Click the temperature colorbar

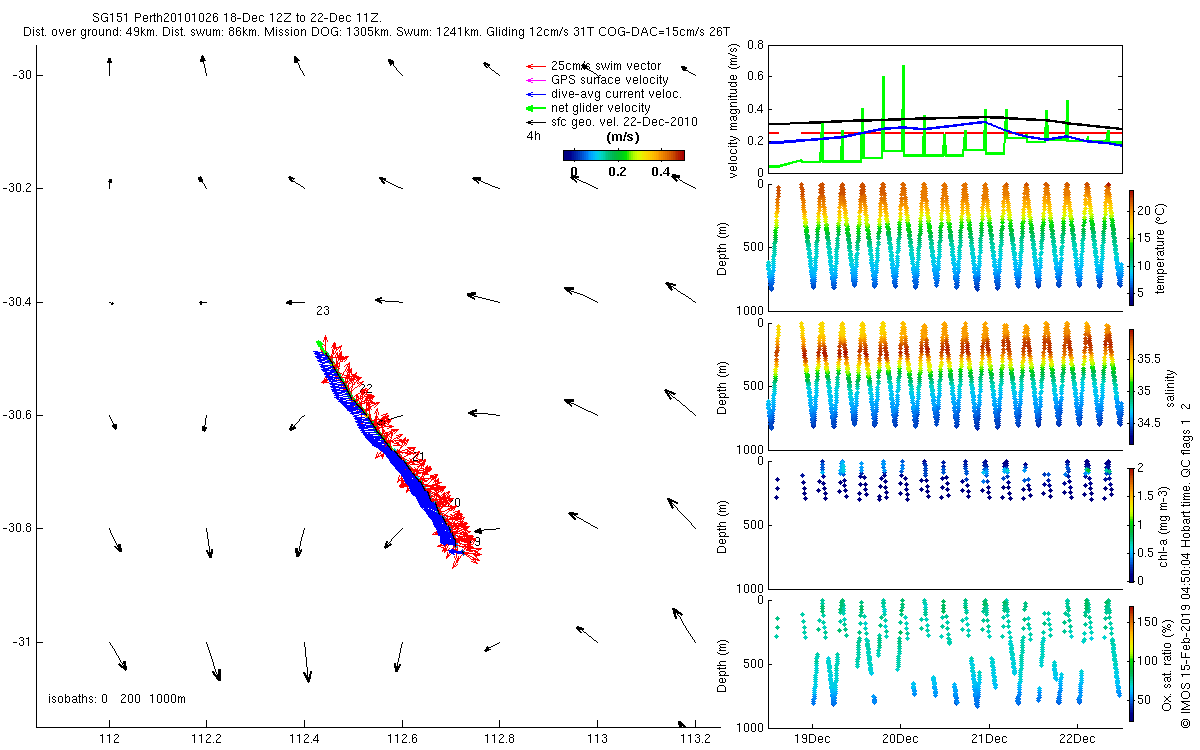pyautogui.click(x=1132, y=246)
